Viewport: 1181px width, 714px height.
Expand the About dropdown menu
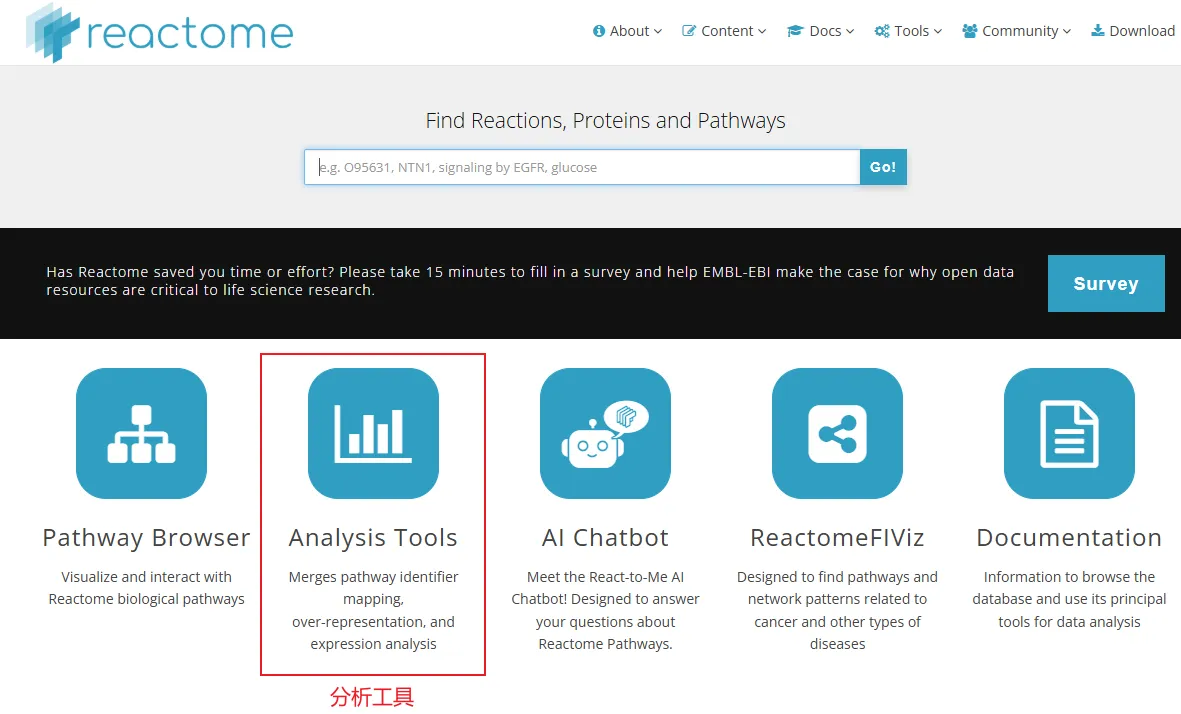click(628, 31)
